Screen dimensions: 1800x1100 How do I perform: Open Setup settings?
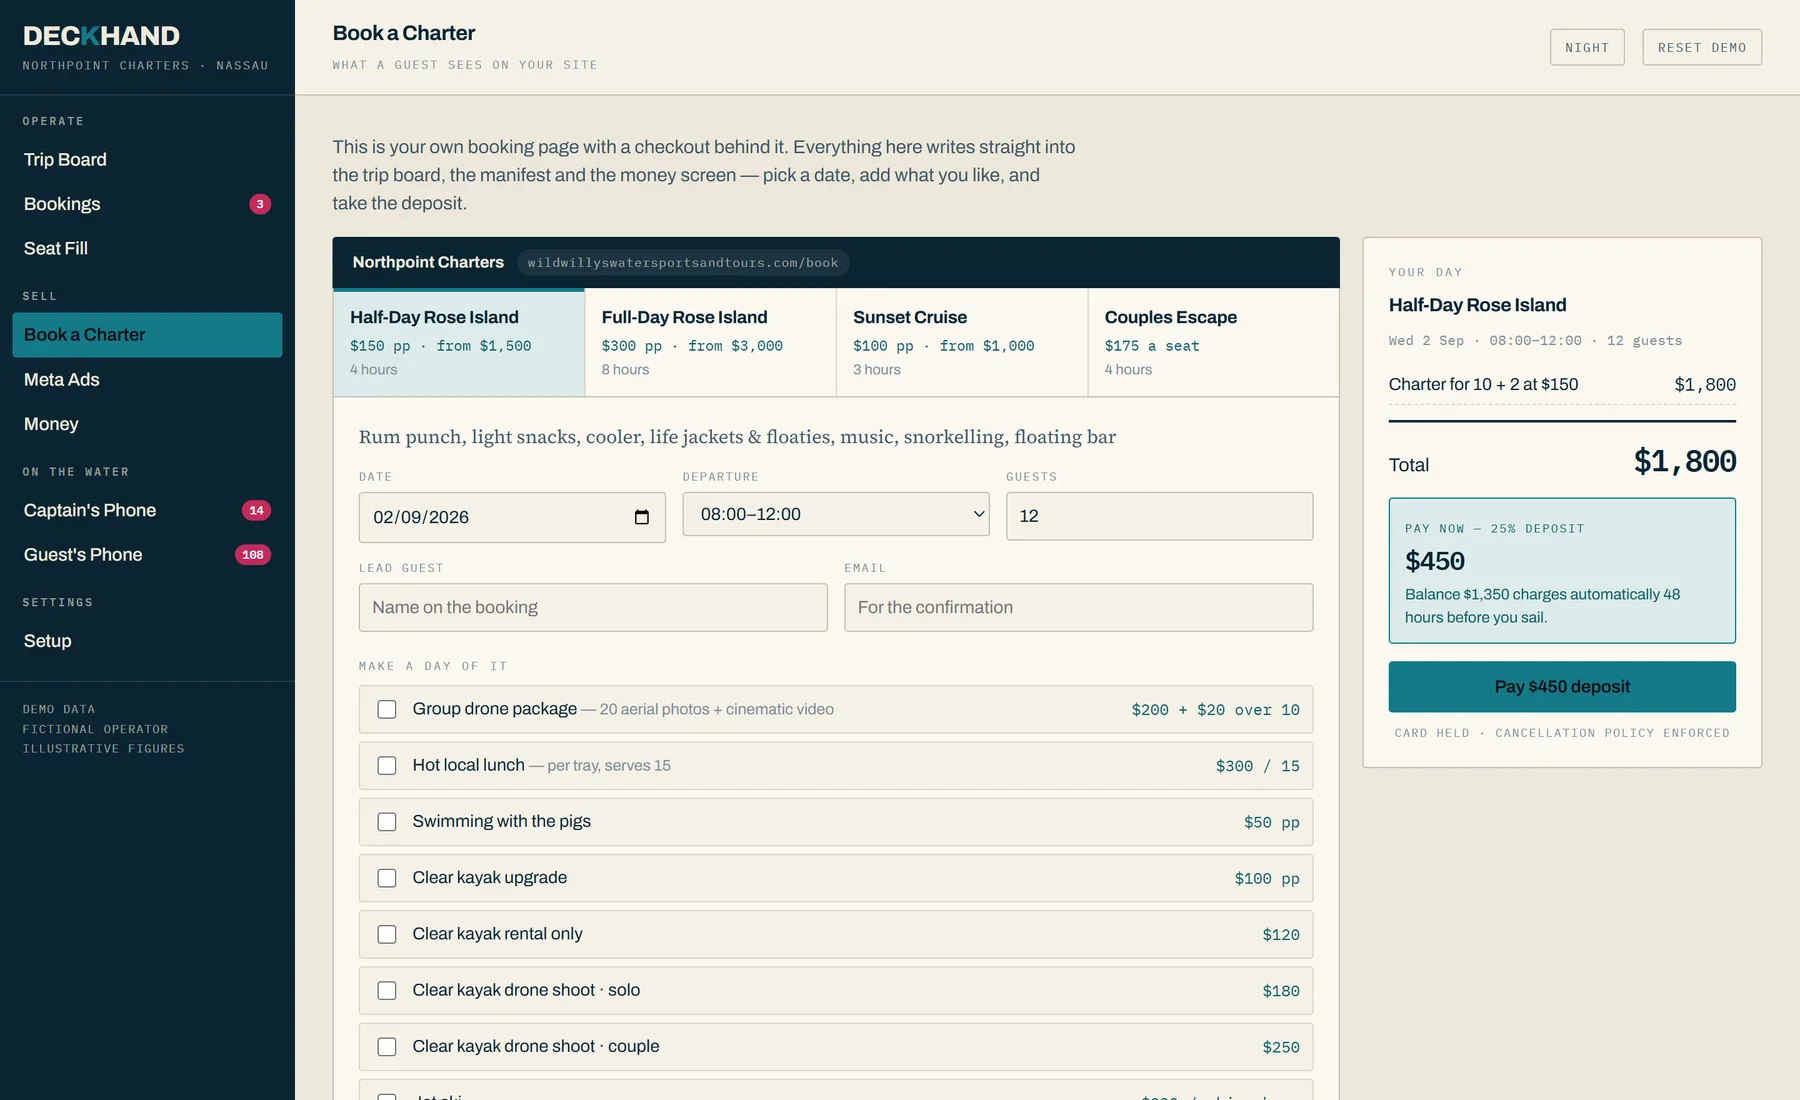[x=147, y=641]
